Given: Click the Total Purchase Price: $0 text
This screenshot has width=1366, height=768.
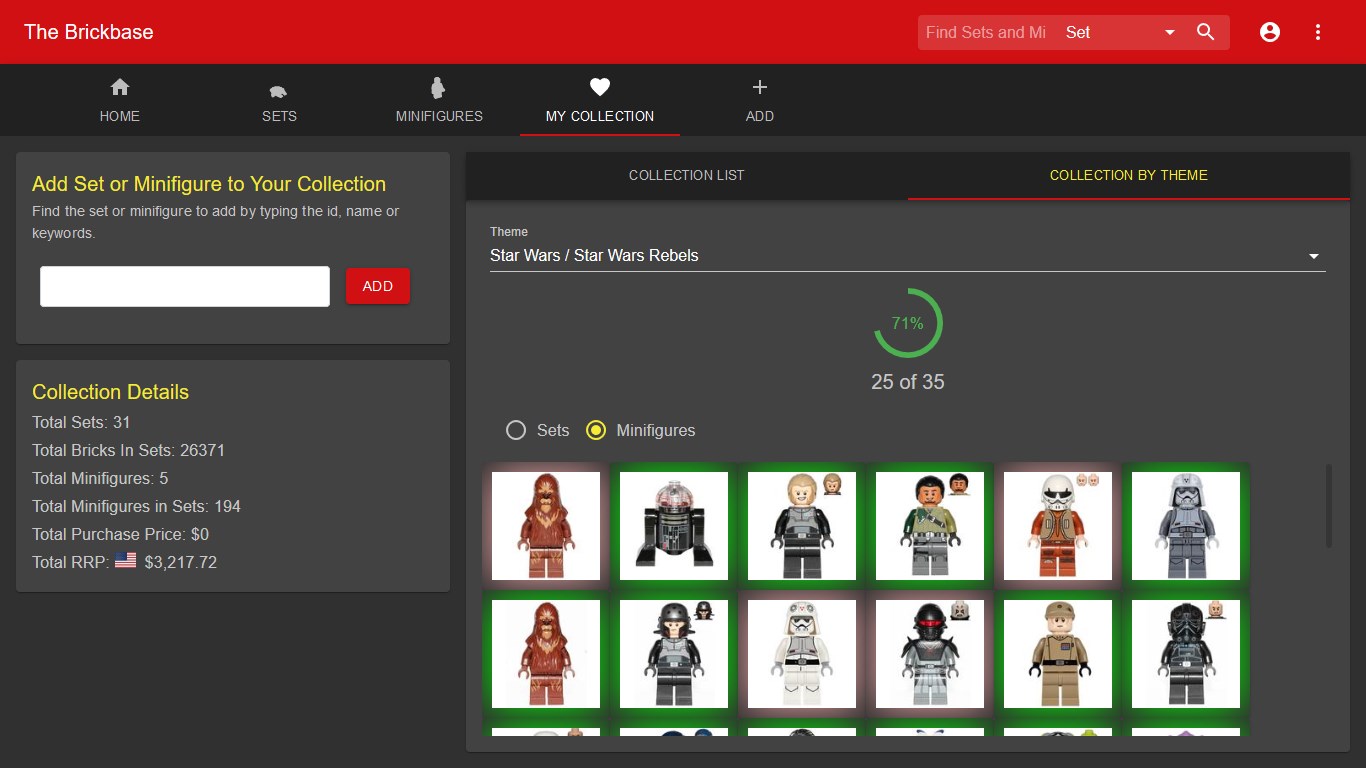Looking at the screenshot, I should 120,534.
